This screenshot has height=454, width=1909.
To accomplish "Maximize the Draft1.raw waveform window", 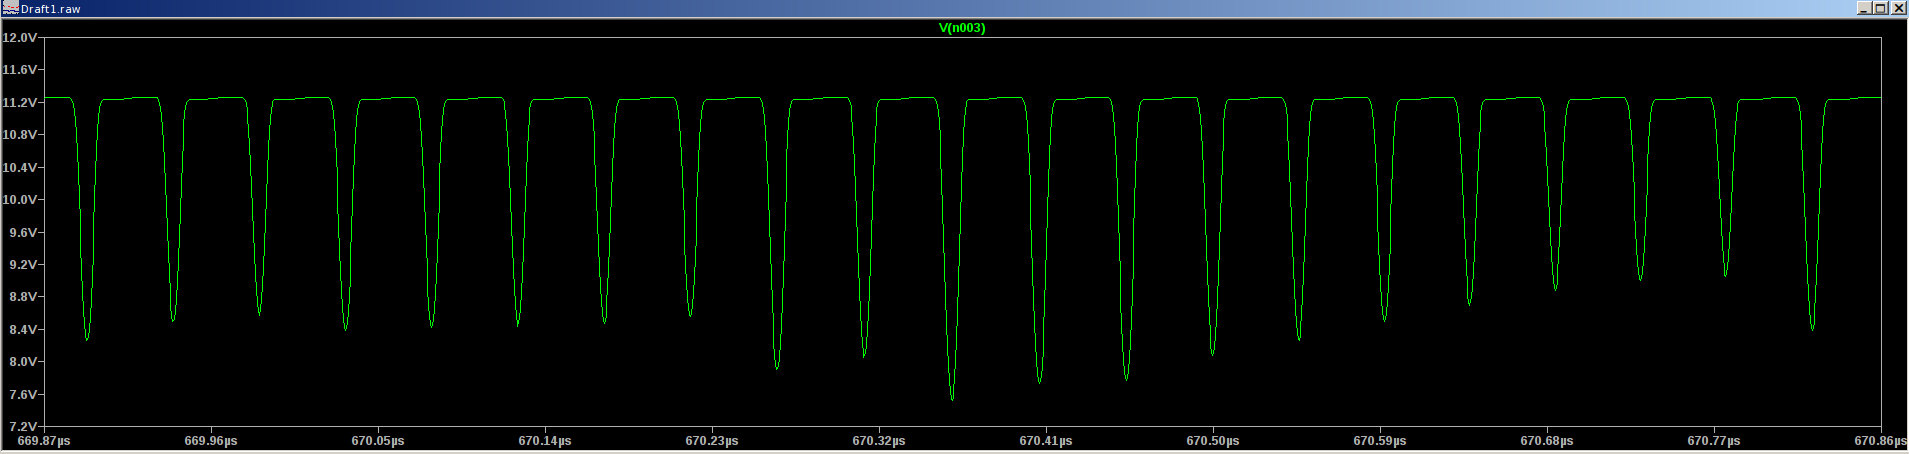I will 1880,8.
